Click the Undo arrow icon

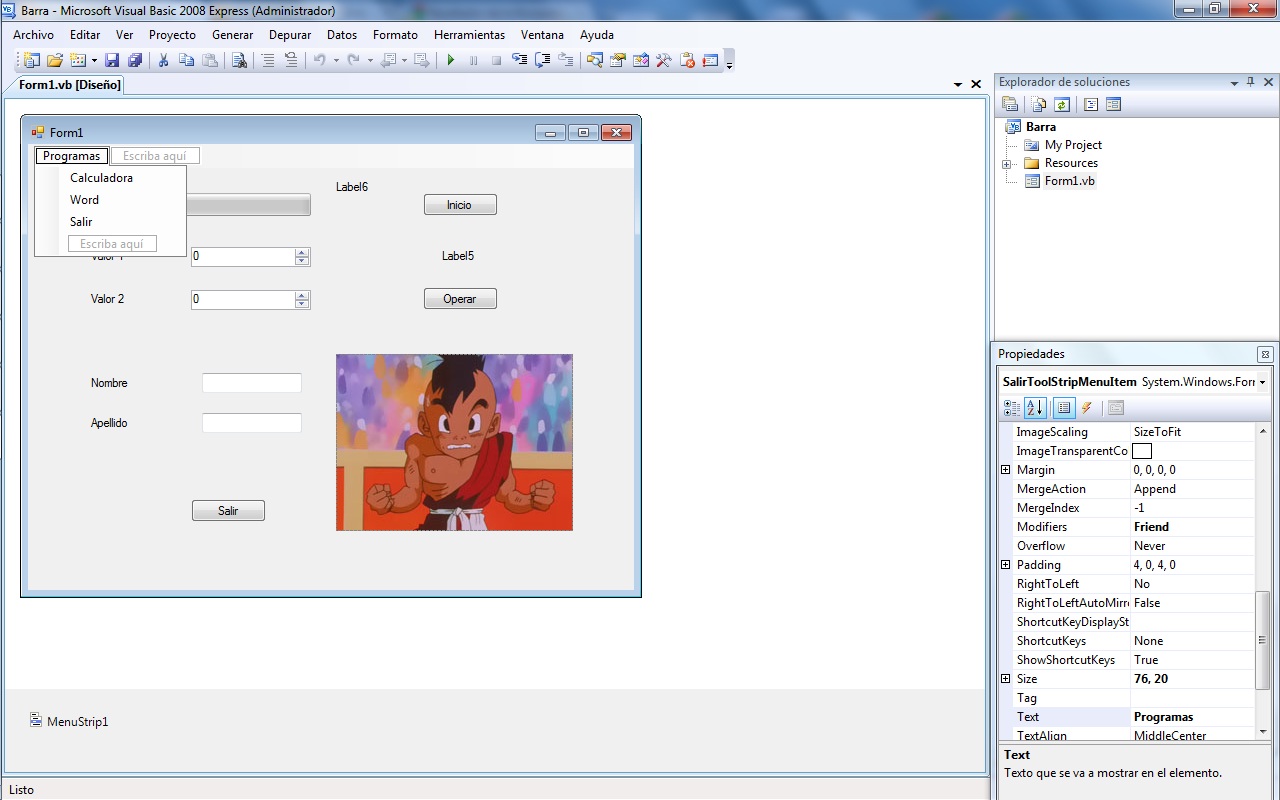pos(320,60)
